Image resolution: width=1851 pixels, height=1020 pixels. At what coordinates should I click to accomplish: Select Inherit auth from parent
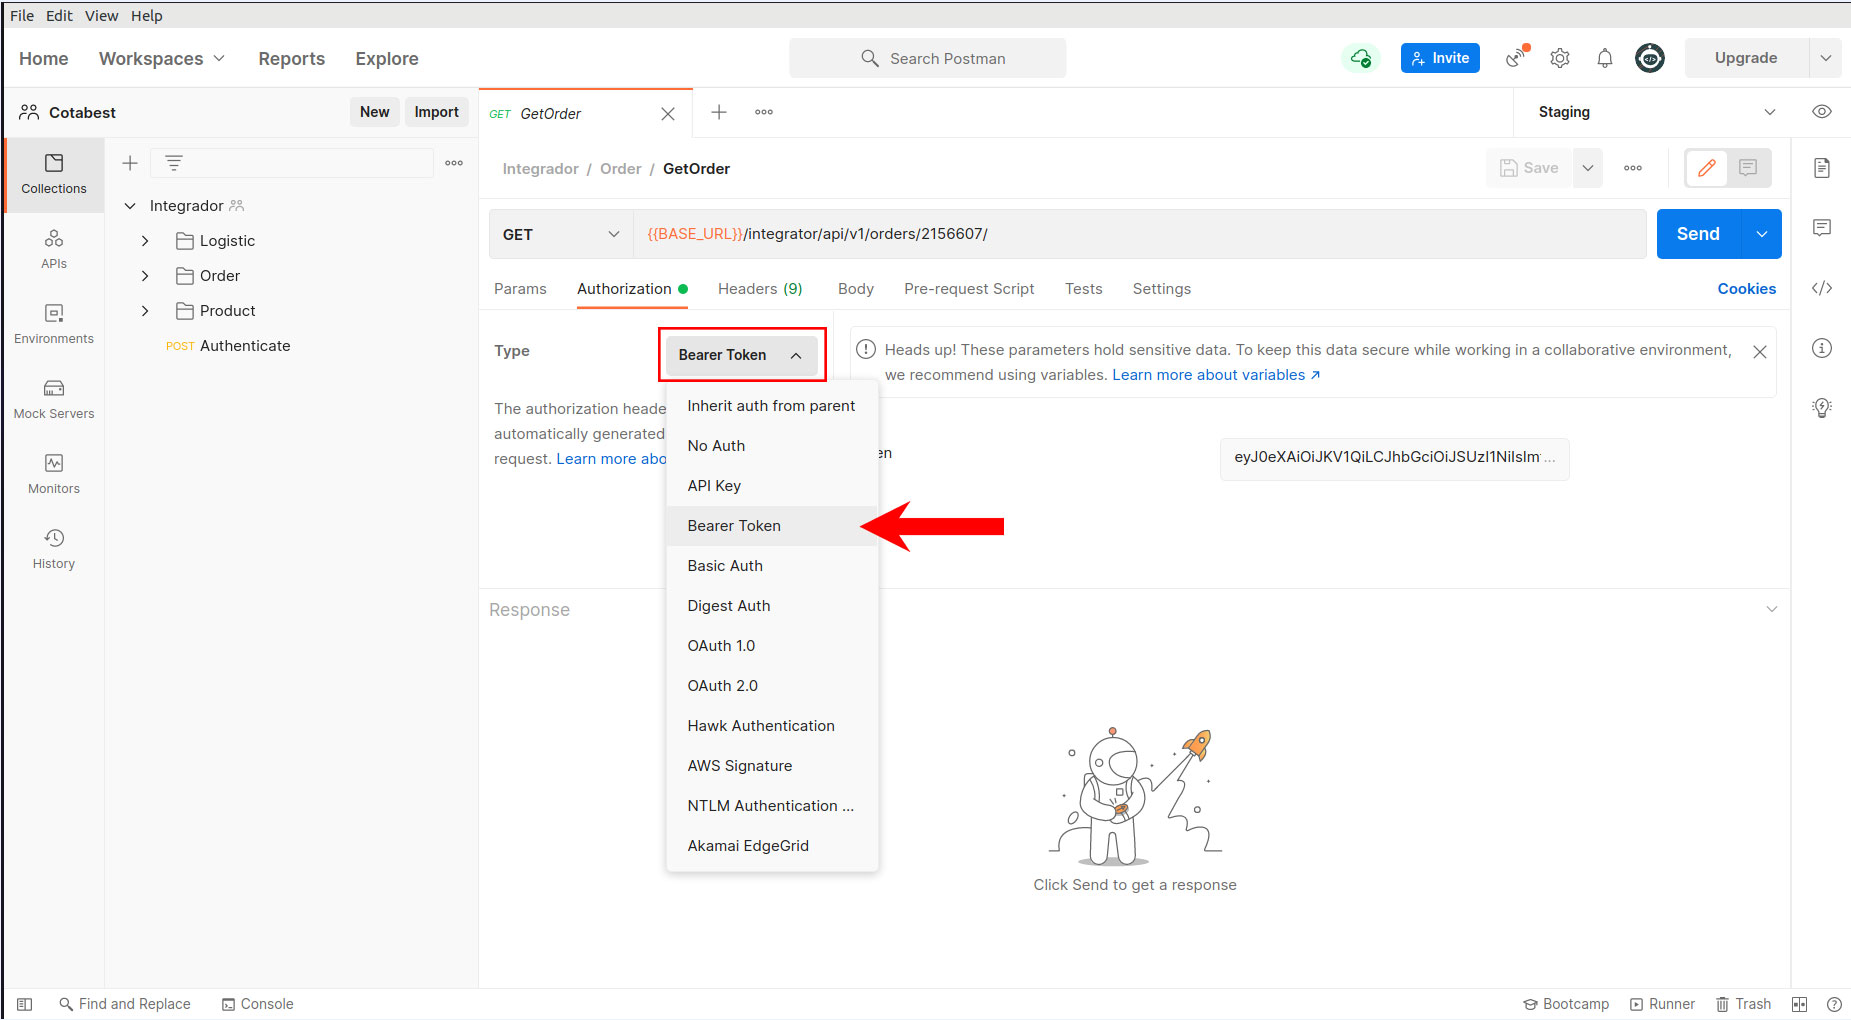pos(772,406)
